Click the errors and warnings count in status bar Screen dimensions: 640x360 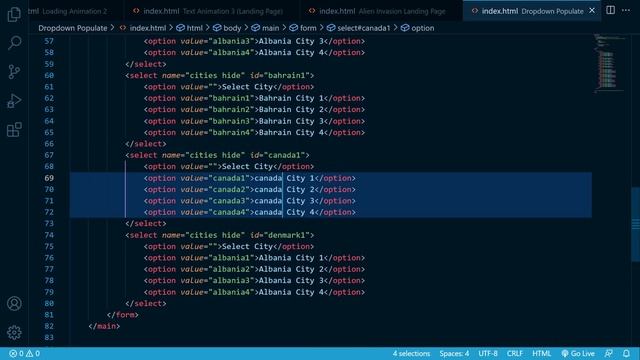(x=24, y=353)
